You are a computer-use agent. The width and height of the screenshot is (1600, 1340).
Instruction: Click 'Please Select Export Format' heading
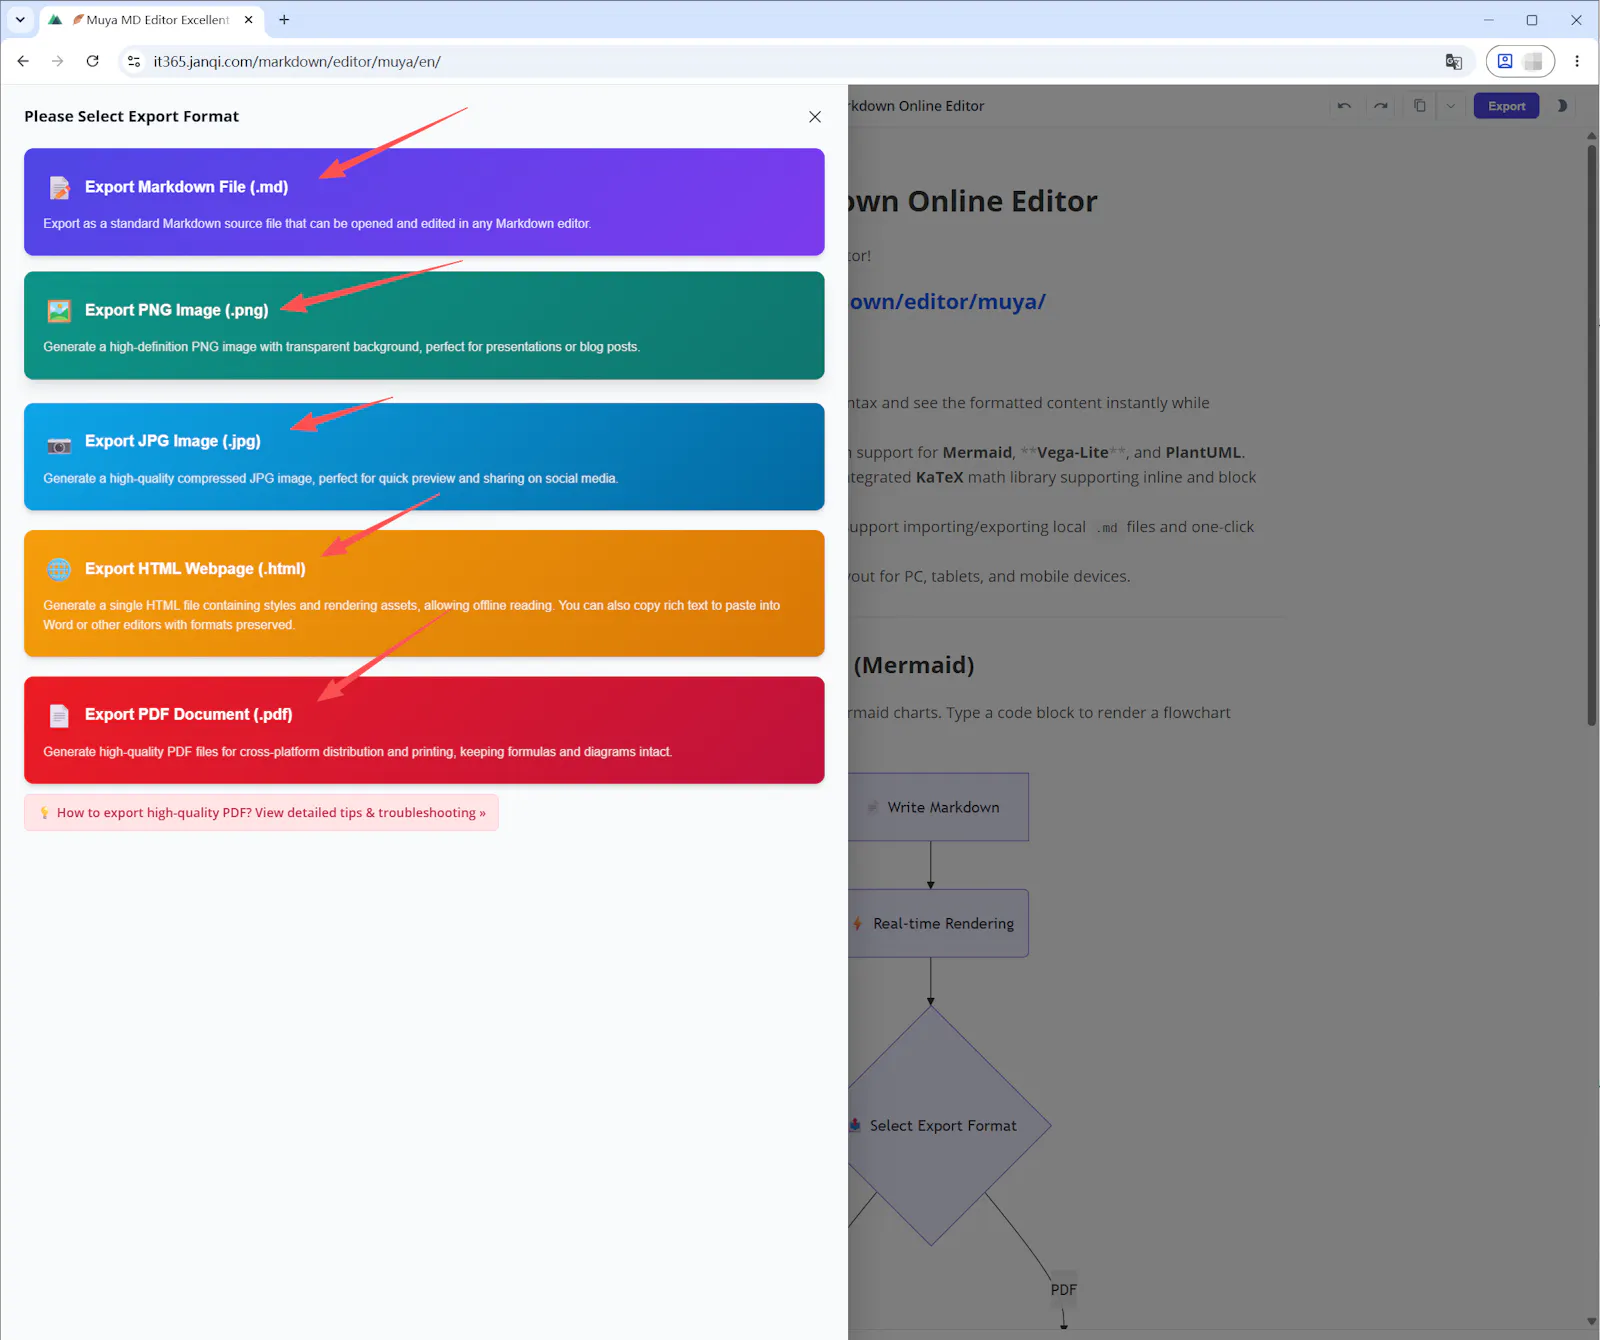(x=132, y=116)
